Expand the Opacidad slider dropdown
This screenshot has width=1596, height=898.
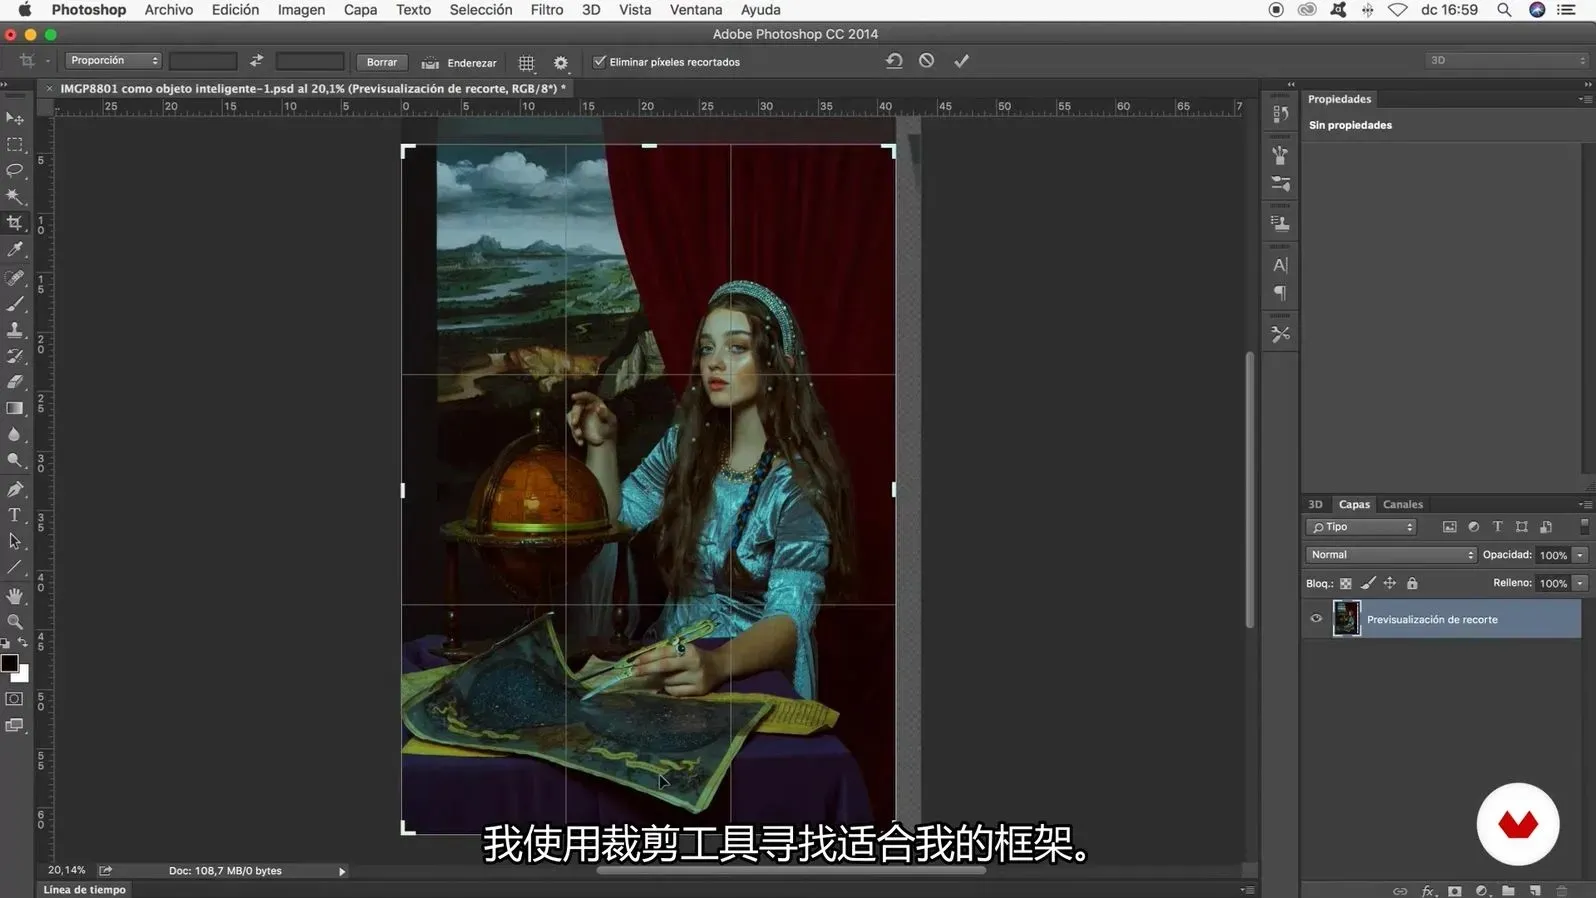tap(1580, 555)
